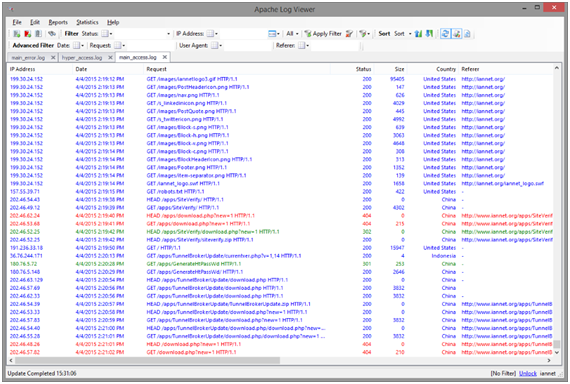Open the Reports menu
The width and height of the screenshot is (570, 384).
click(x=58, y=22)
